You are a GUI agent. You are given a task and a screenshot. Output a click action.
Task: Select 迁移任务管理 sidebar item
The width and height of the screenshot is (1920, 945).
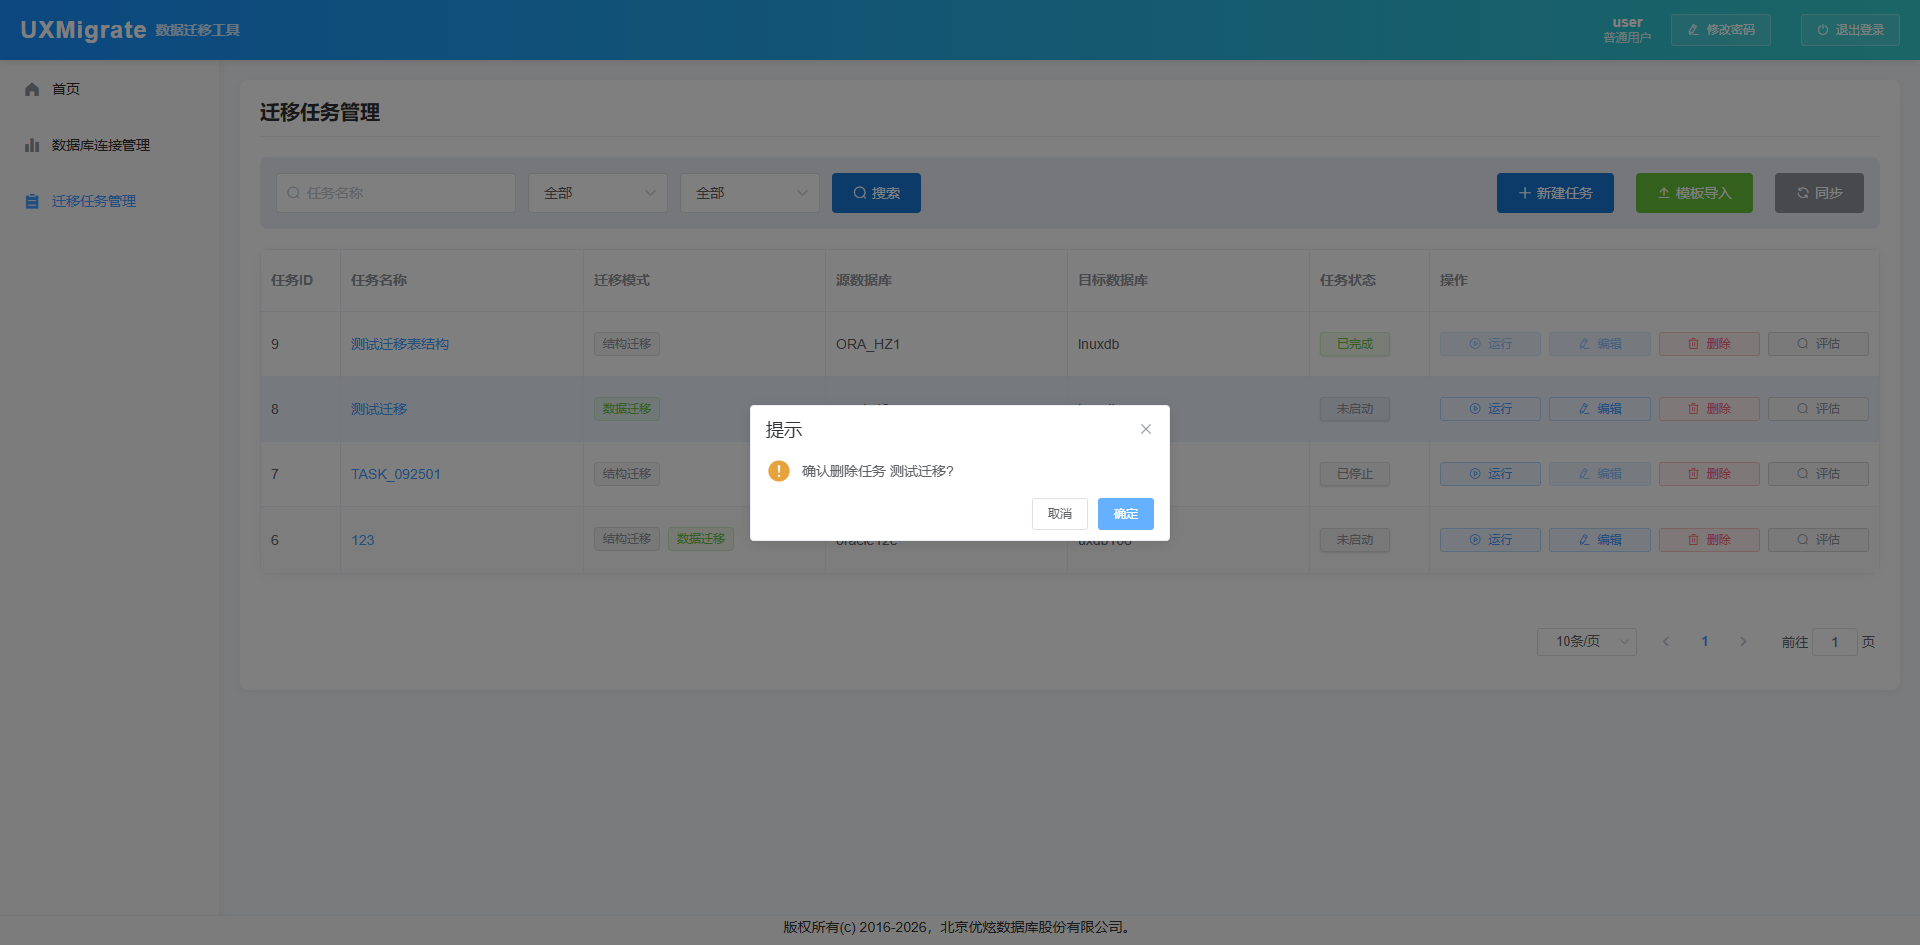click(x=93, y=201)
